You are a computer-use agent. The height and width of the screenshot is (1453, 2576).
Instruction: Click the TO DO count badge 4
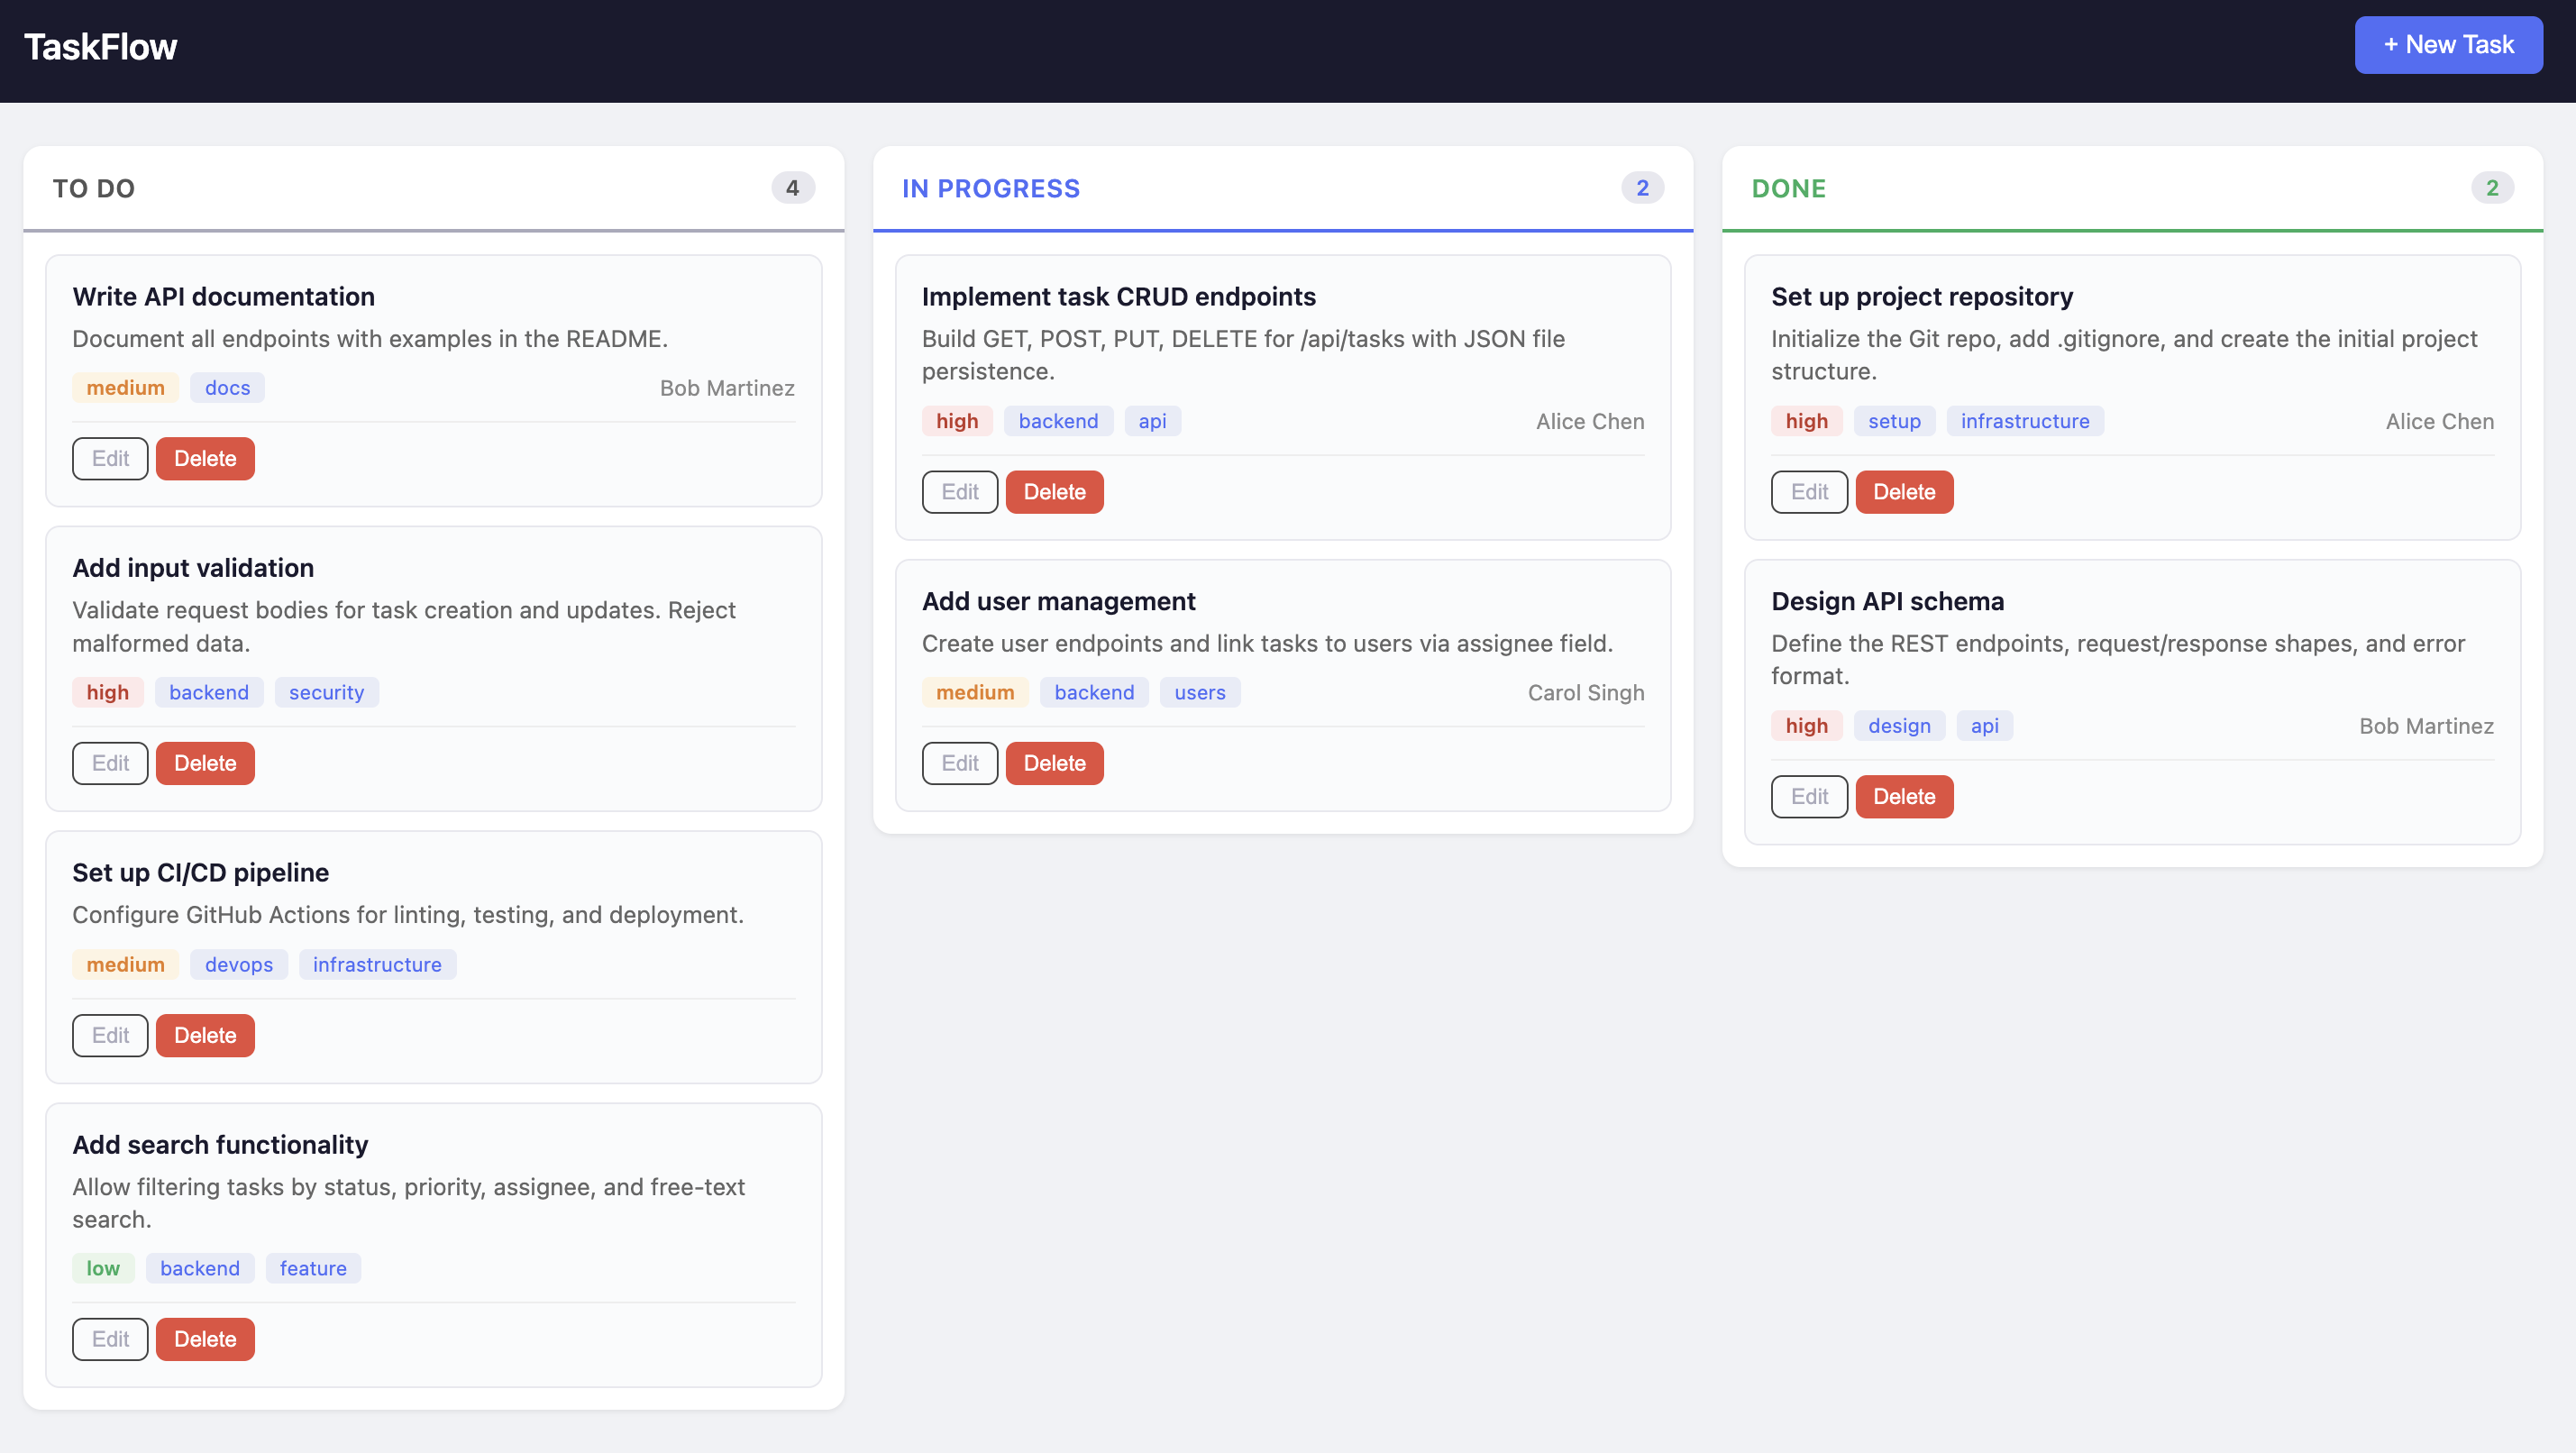coord(793,188)
